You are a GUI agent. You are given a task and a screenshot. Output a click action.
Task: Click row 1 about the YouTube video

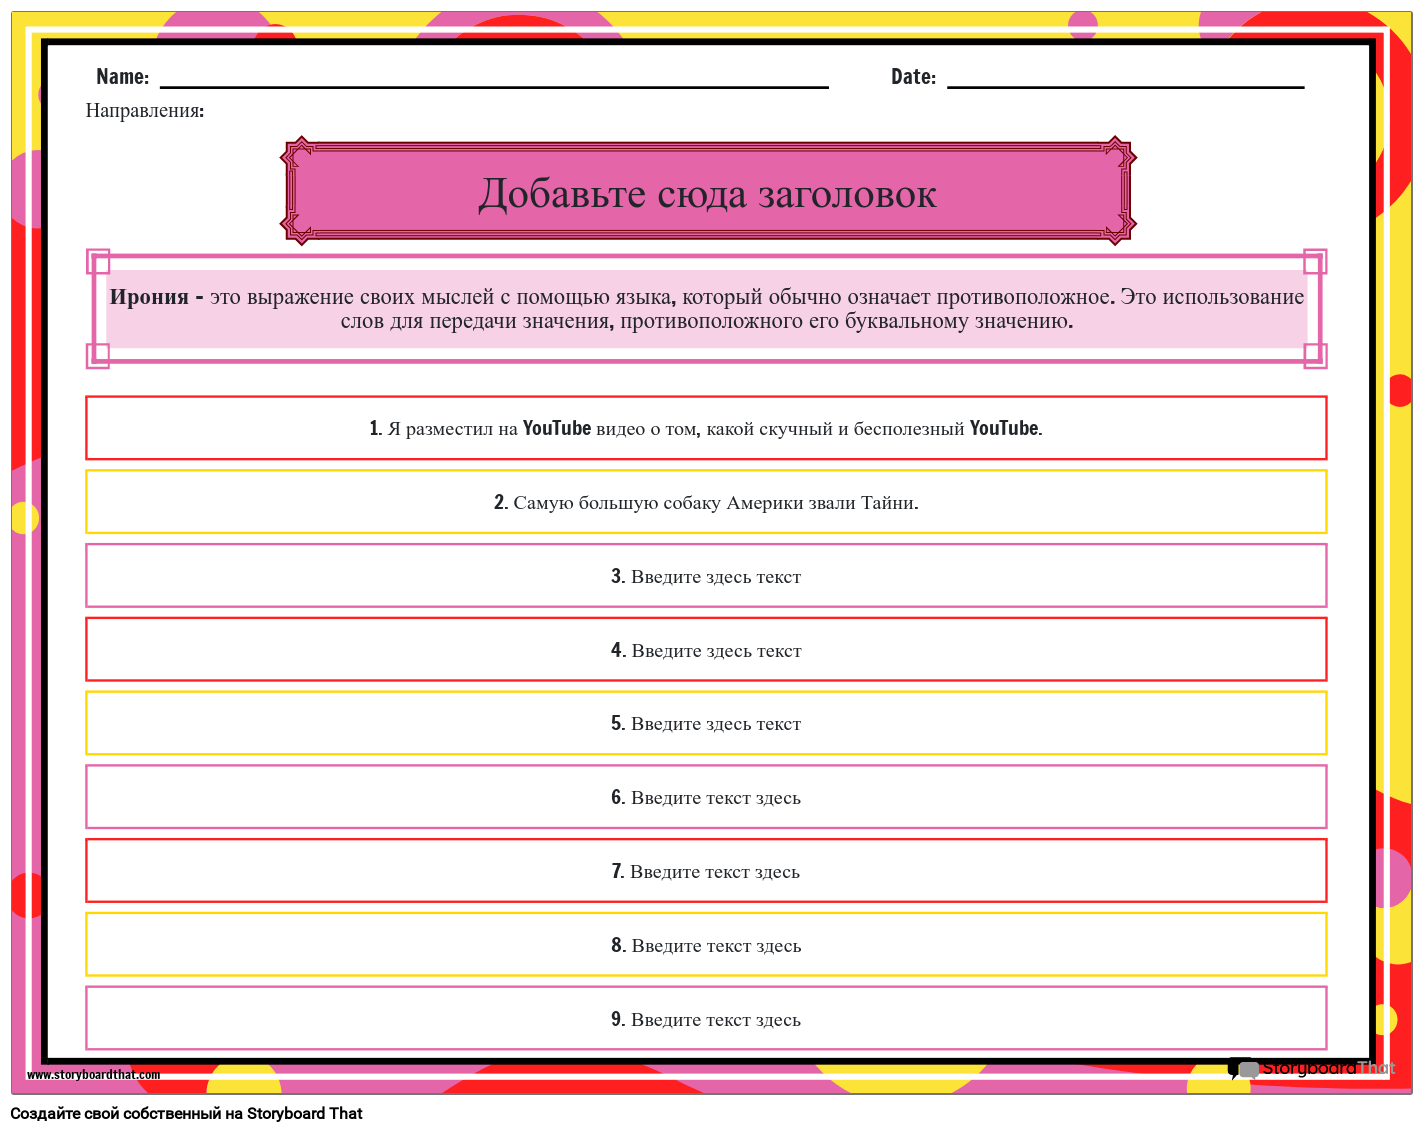[x=706, y=428]
